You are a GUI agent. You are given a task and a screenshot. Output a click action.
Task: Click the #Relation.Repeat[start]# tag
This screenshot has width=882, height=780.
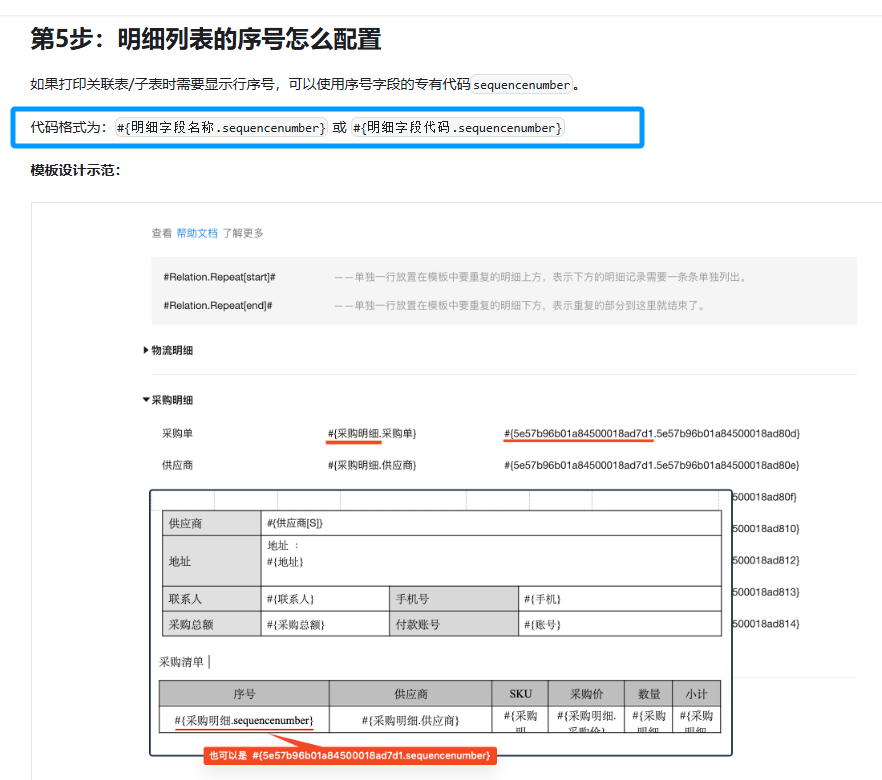click(x=219, y=277)
